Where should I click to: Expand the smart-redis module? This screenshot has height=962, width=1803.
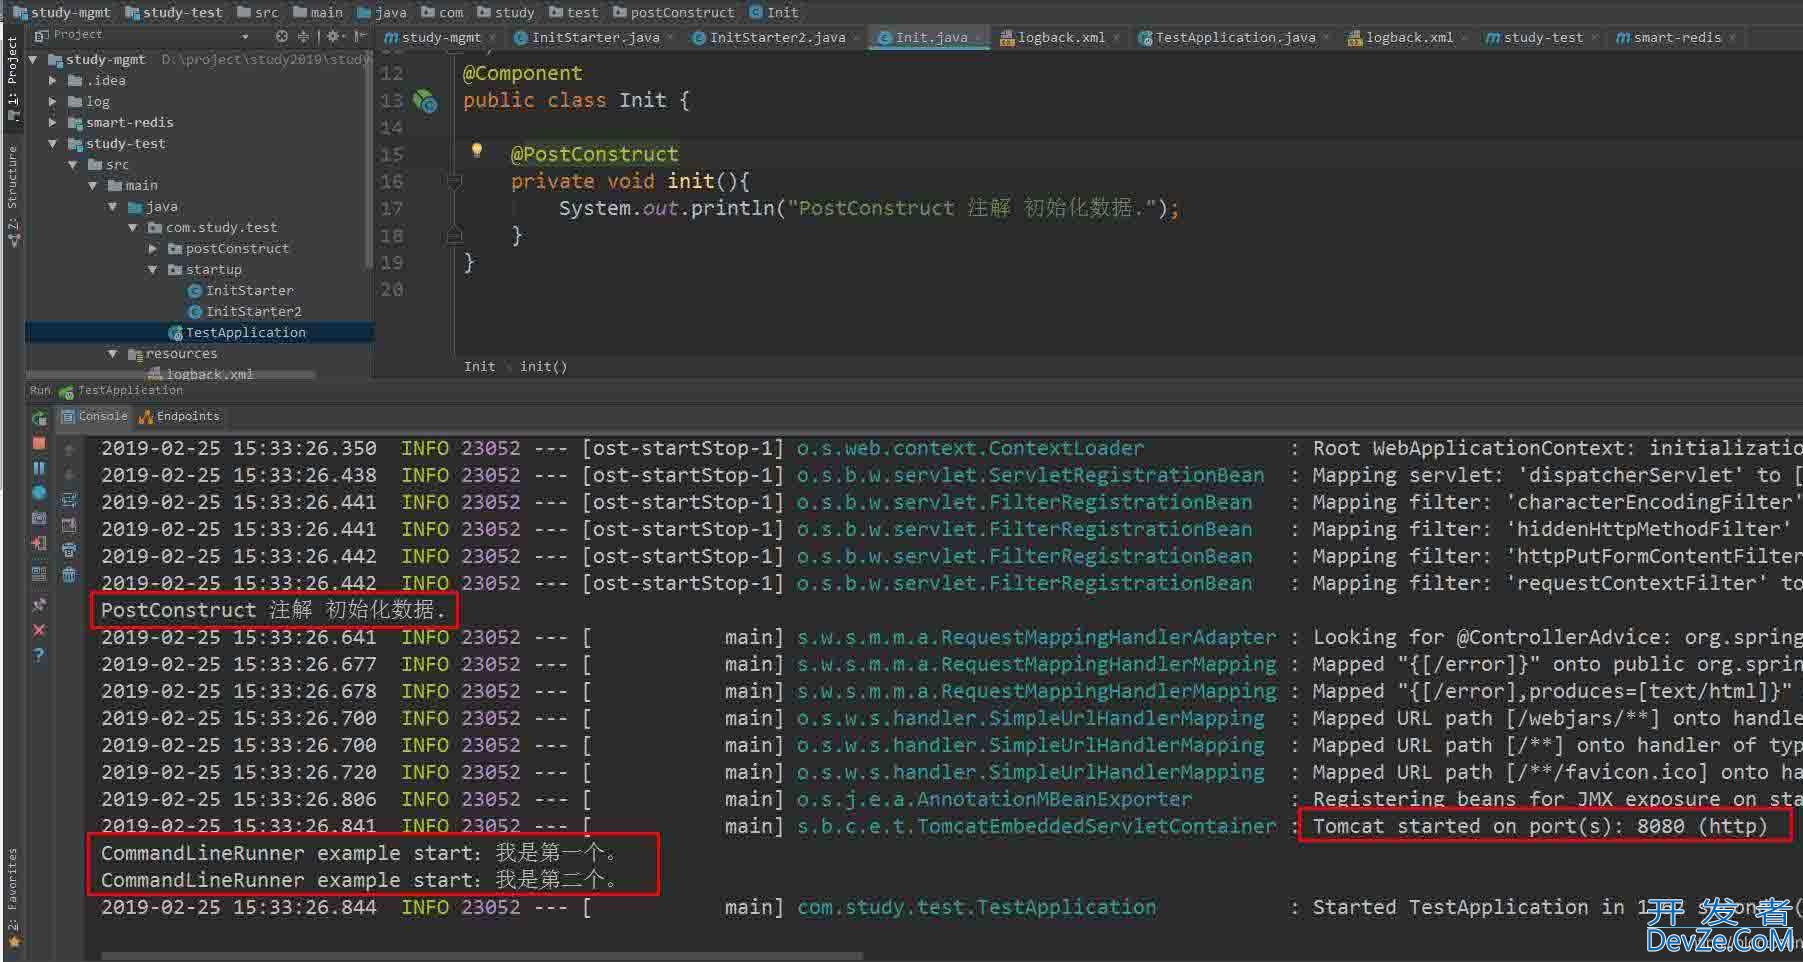53,123
